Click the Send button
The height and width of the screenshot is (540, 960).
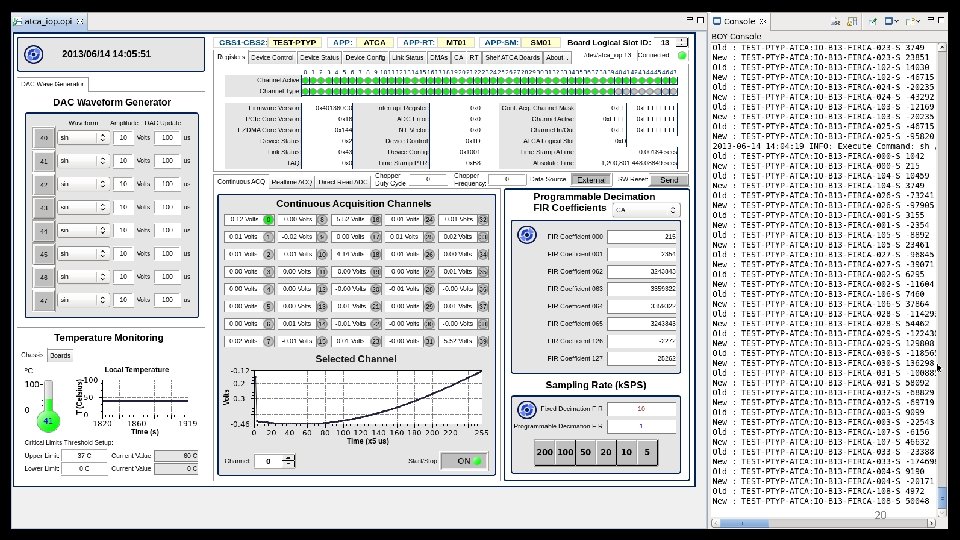(x=669, y=180)
